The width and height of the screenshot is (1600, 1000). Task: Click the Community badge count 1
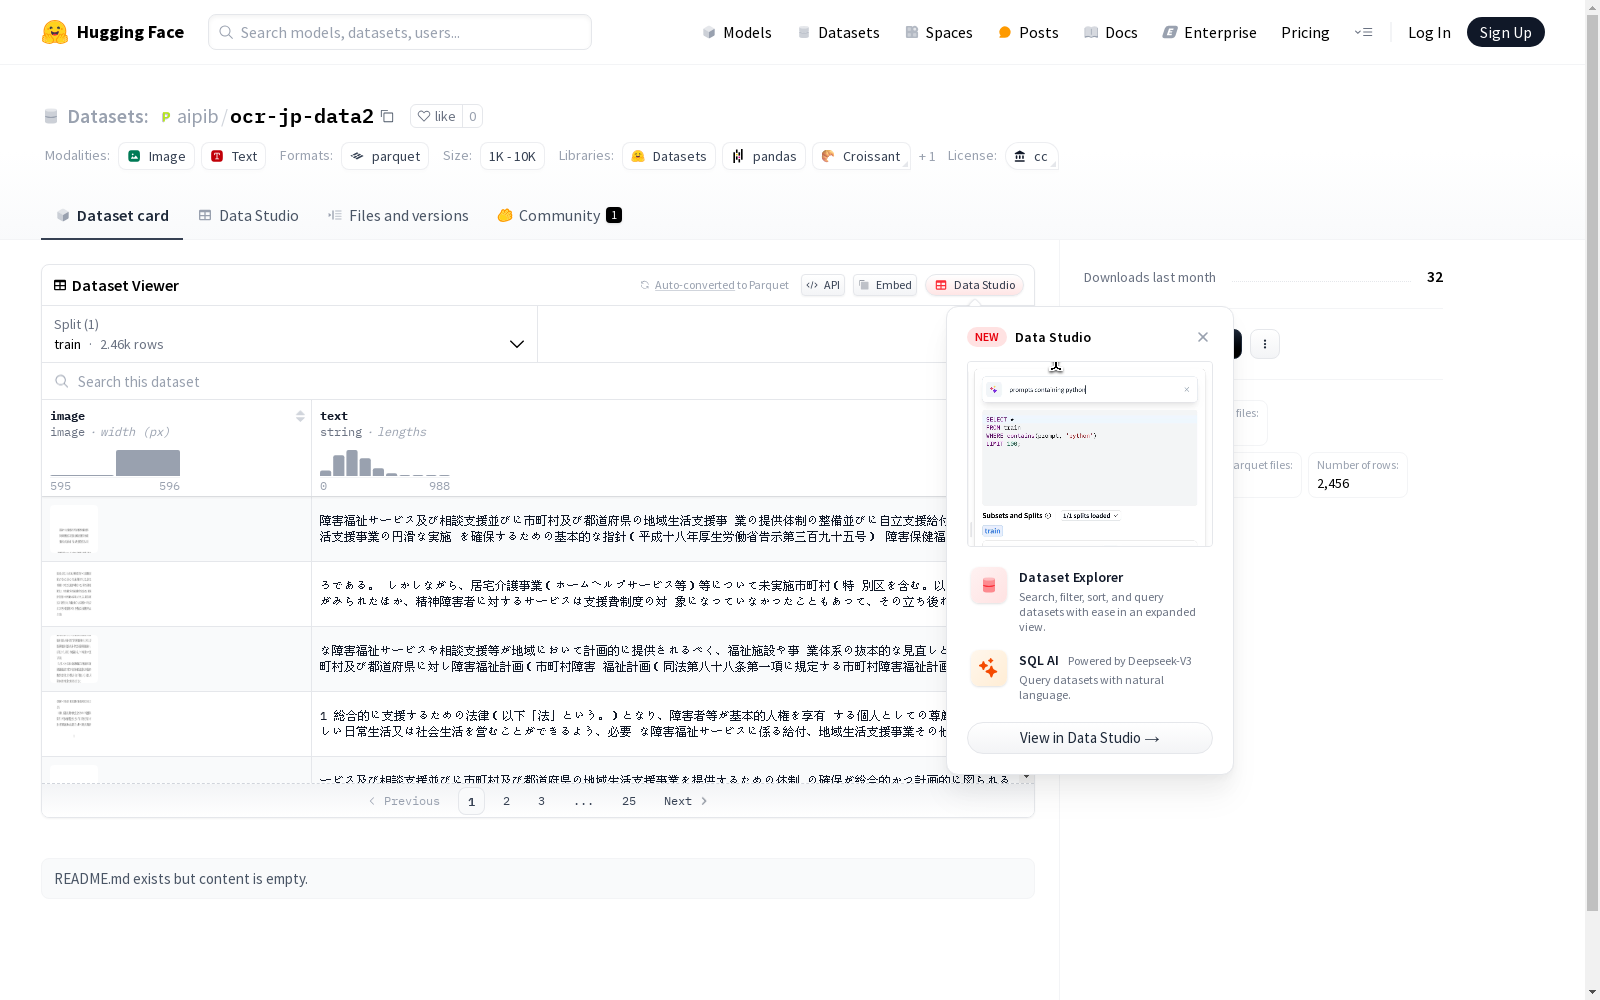tap(614, 215)
